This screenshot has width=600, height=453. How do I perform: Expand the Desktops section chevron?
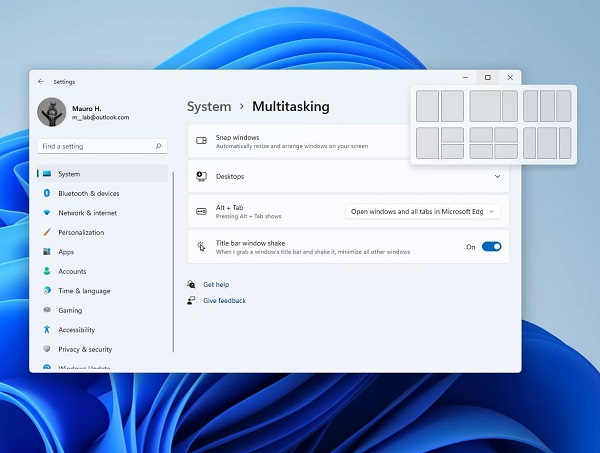click(497, 176)
